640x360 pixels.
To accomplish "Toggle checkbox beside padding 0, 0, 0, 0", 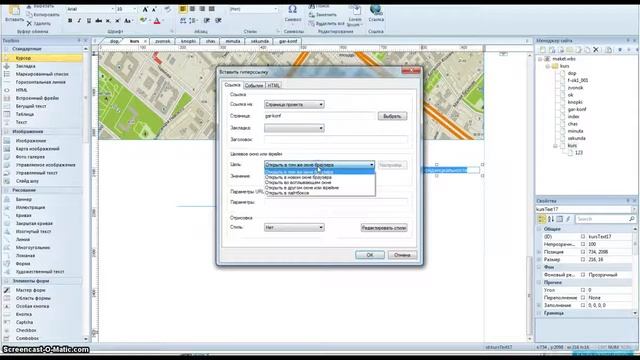I will pos(583,305).
